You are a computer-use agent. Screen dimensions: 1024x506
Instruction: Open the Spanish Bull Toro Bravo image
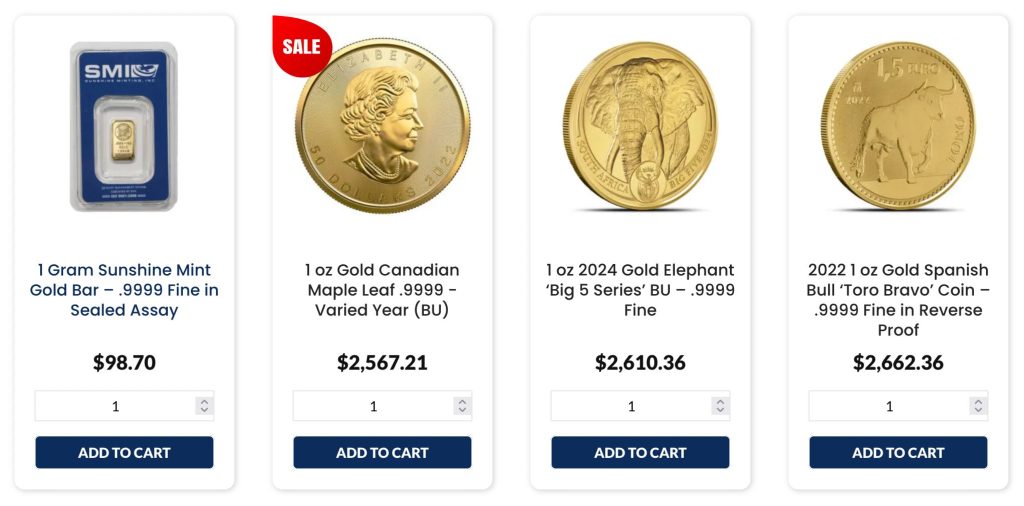point(898,127)
